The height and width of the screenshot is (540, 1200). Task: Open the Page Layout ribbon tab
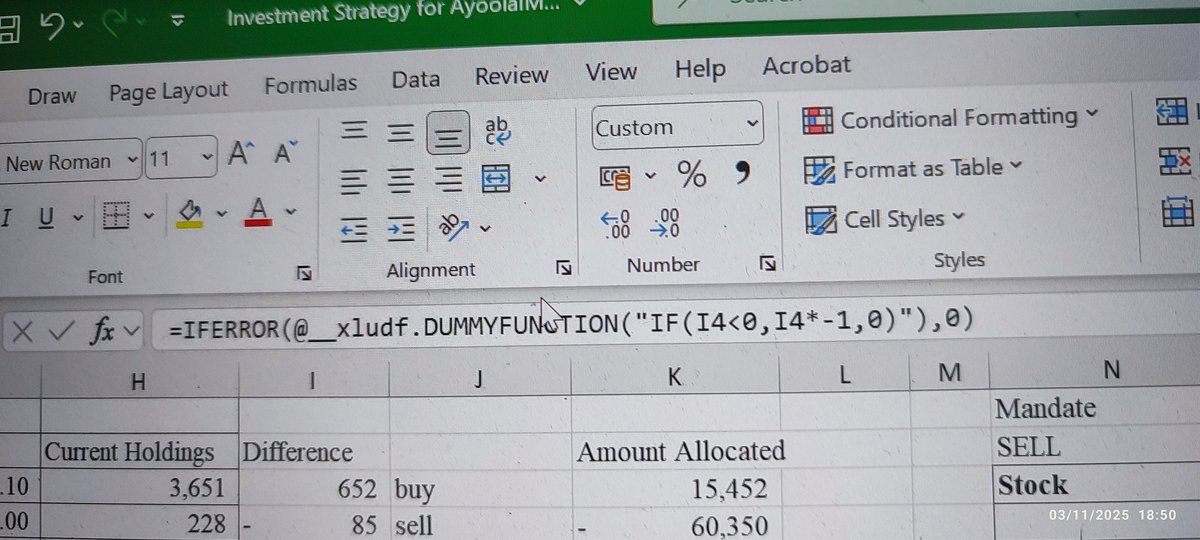pyautogui.click(x=168, y=91)
